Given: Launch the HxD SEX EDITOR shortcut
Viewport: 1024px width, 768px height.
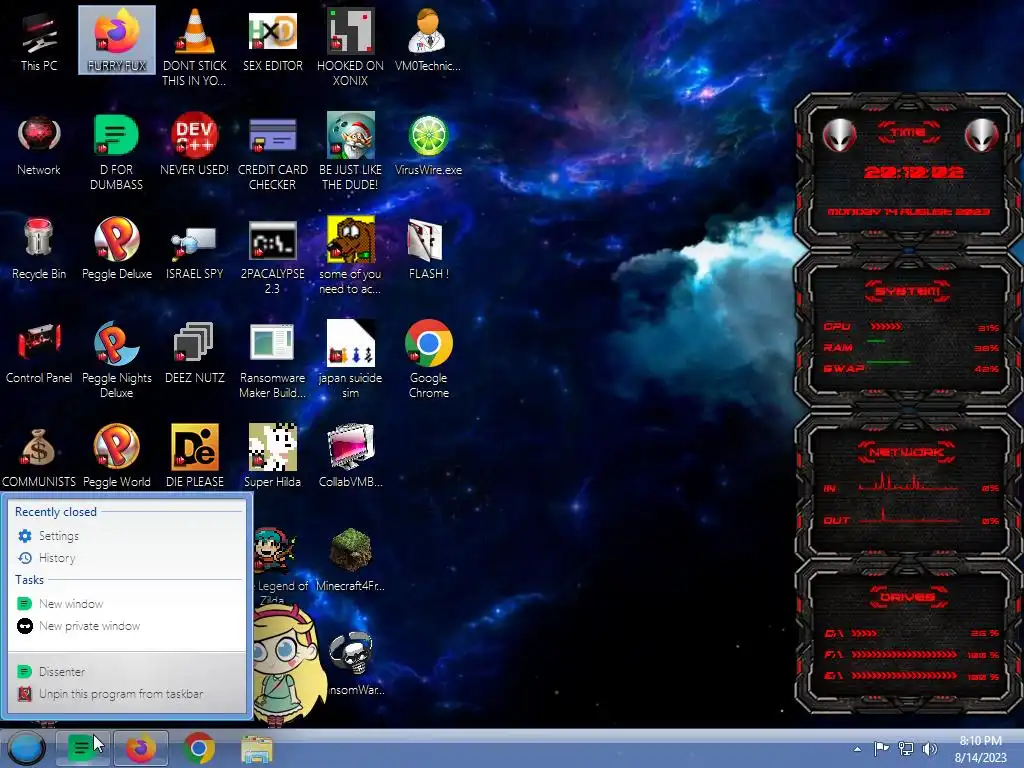Looking at the screenshot, I should click(272, 40).
